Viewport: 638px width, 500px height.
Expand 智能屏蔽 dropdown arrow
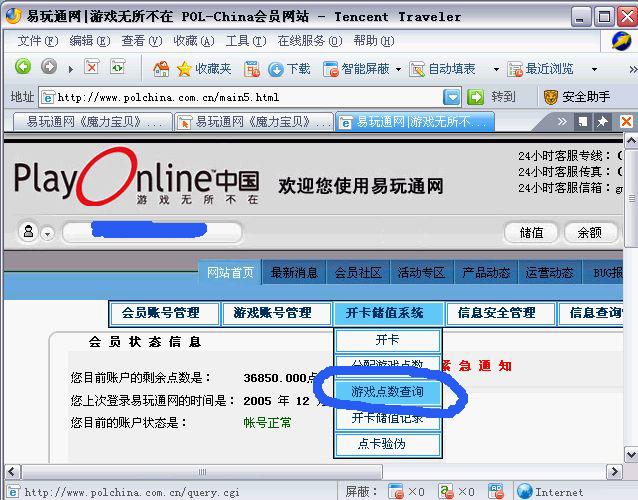[398, 70]
